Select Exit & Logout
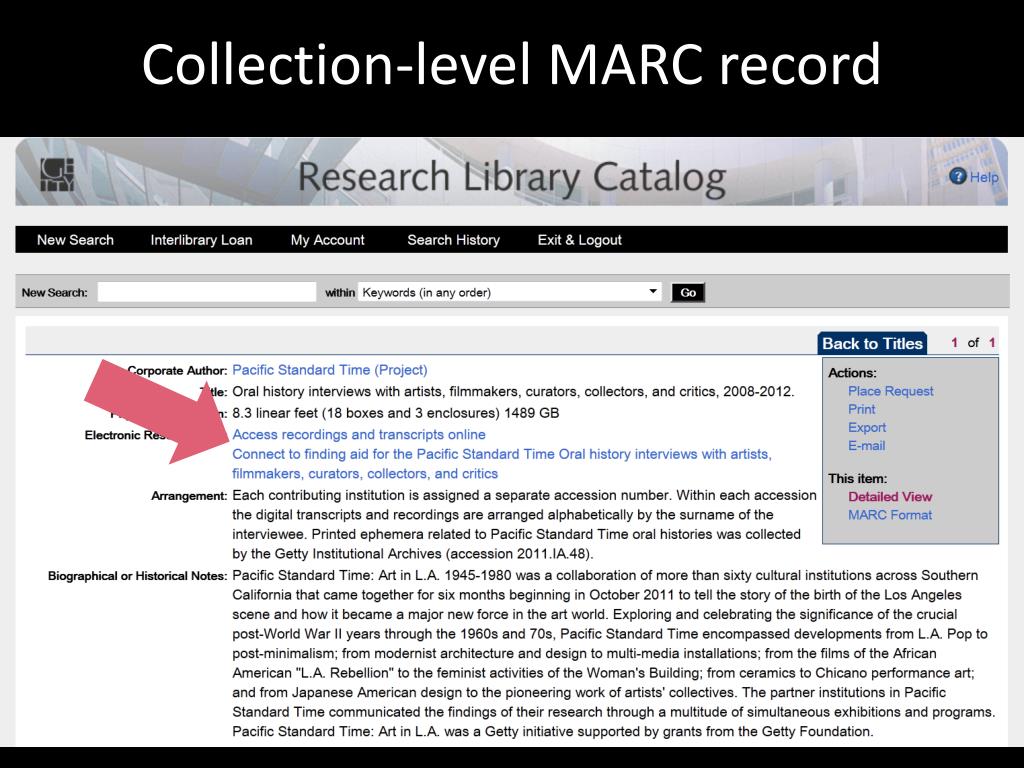 coord(579,240)
